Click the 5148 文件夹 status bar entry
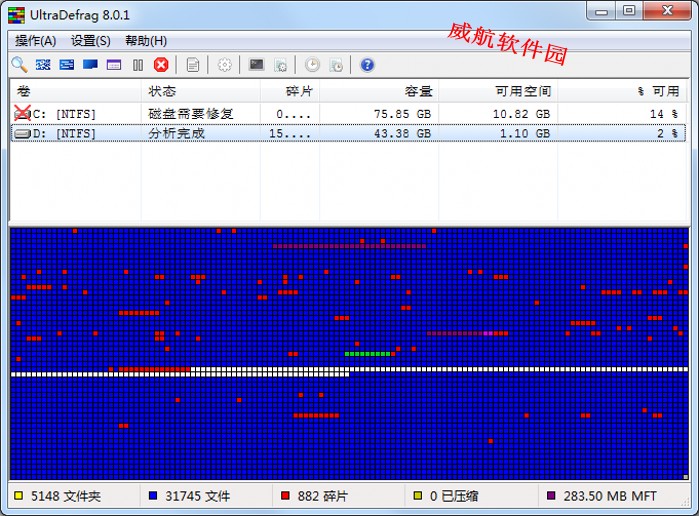The image size is (699, 516). click(66, 496)
